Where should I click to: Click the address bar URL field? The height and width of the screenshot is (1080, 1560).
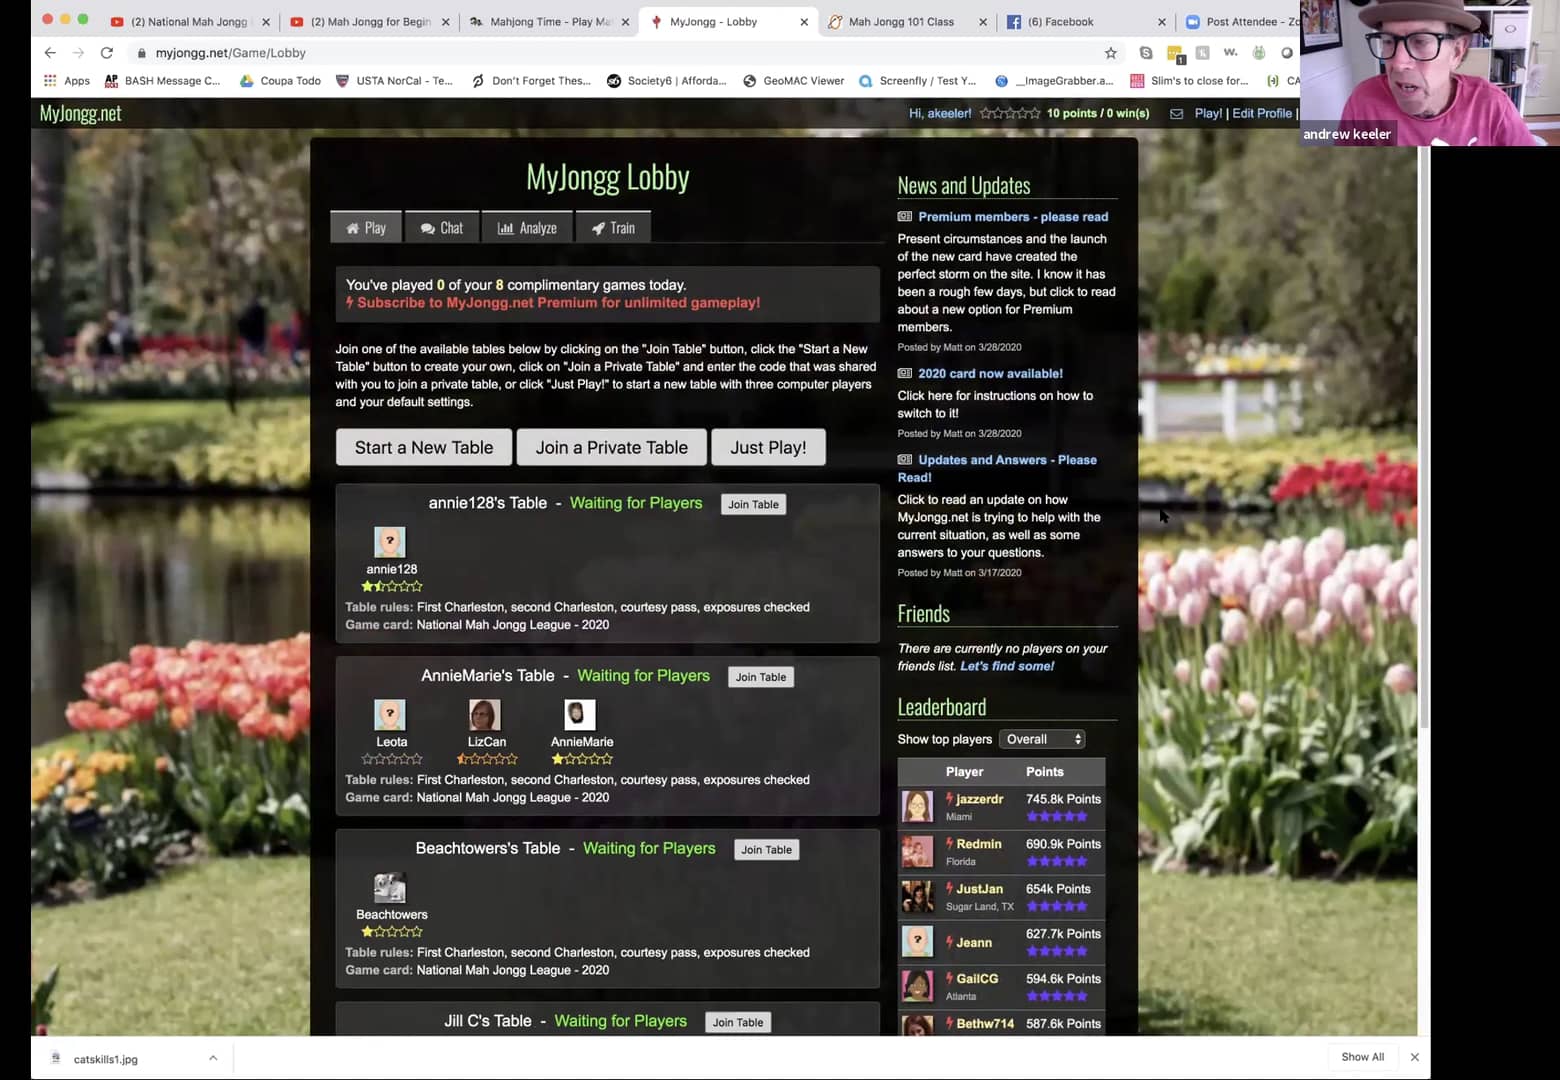620,53
